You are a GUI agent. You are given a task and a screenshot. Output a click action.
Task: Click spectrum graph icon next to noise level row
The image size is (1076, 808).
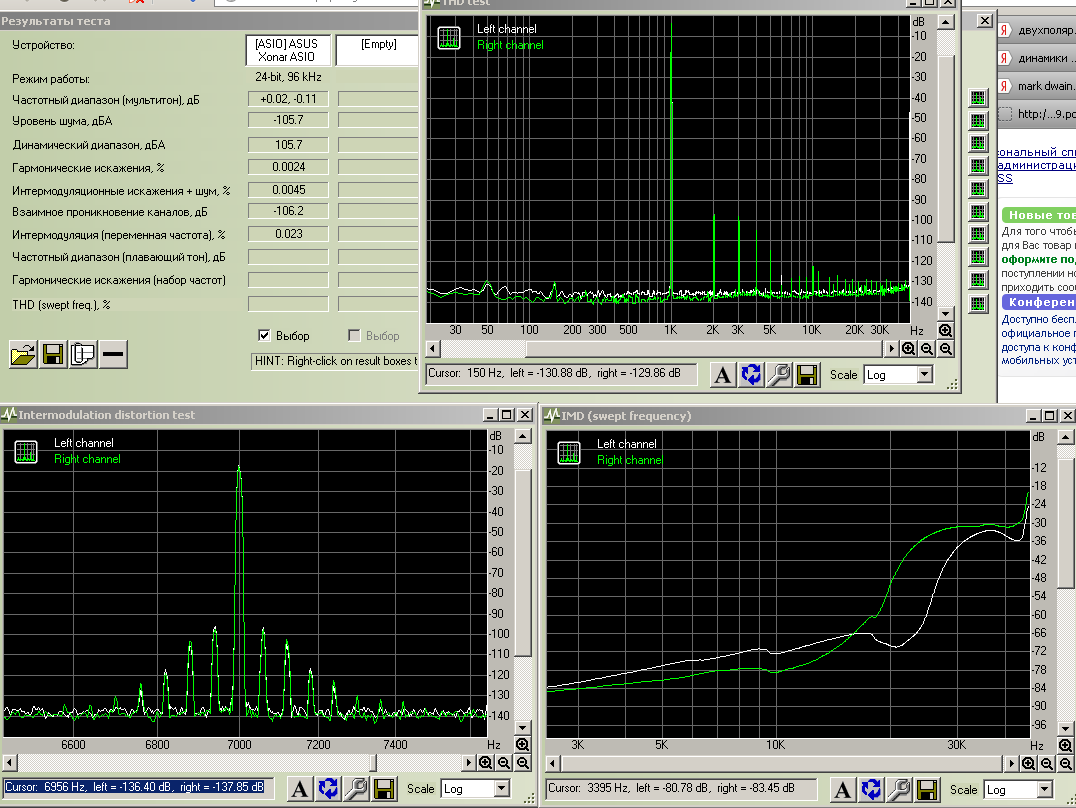click(x=978, y=120)
